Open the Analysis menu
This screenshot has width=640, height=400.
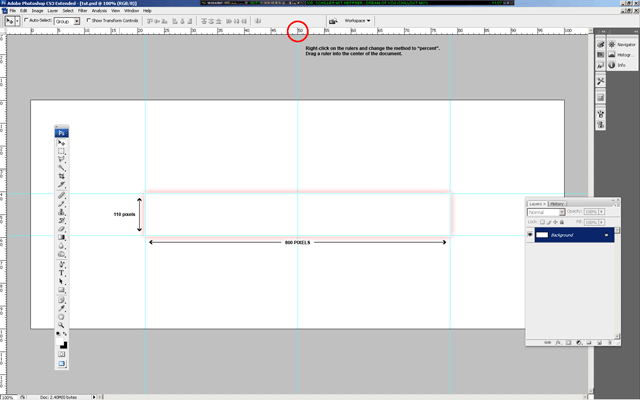pos(99,11)
